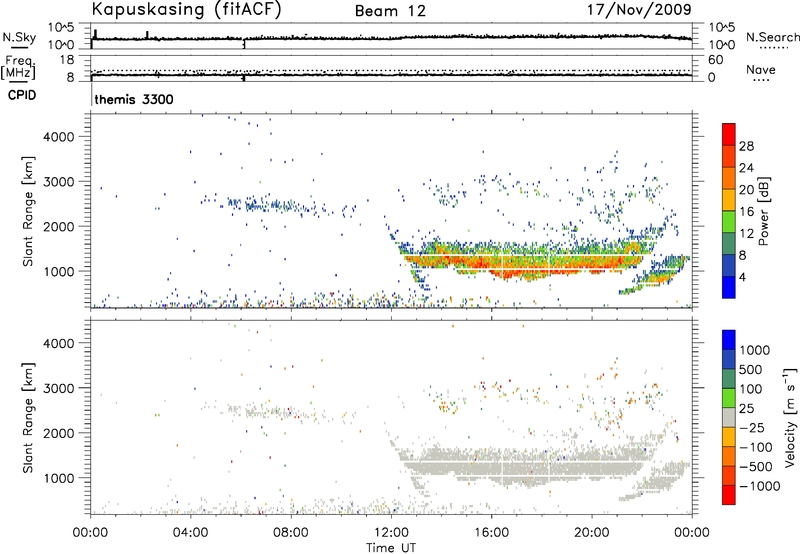Image resolution: width=800 pixels, height=554 pixels.
Task: Select the 12 dB colorbar label
Action: tap(746, 234)
